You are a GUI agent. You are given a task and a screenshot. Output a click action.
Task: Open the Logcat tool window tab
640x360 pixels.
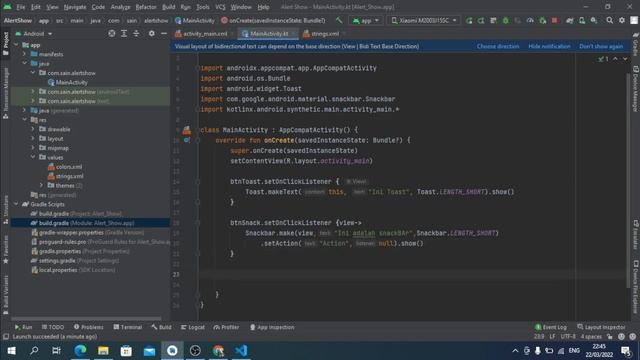tap(193, 327)
